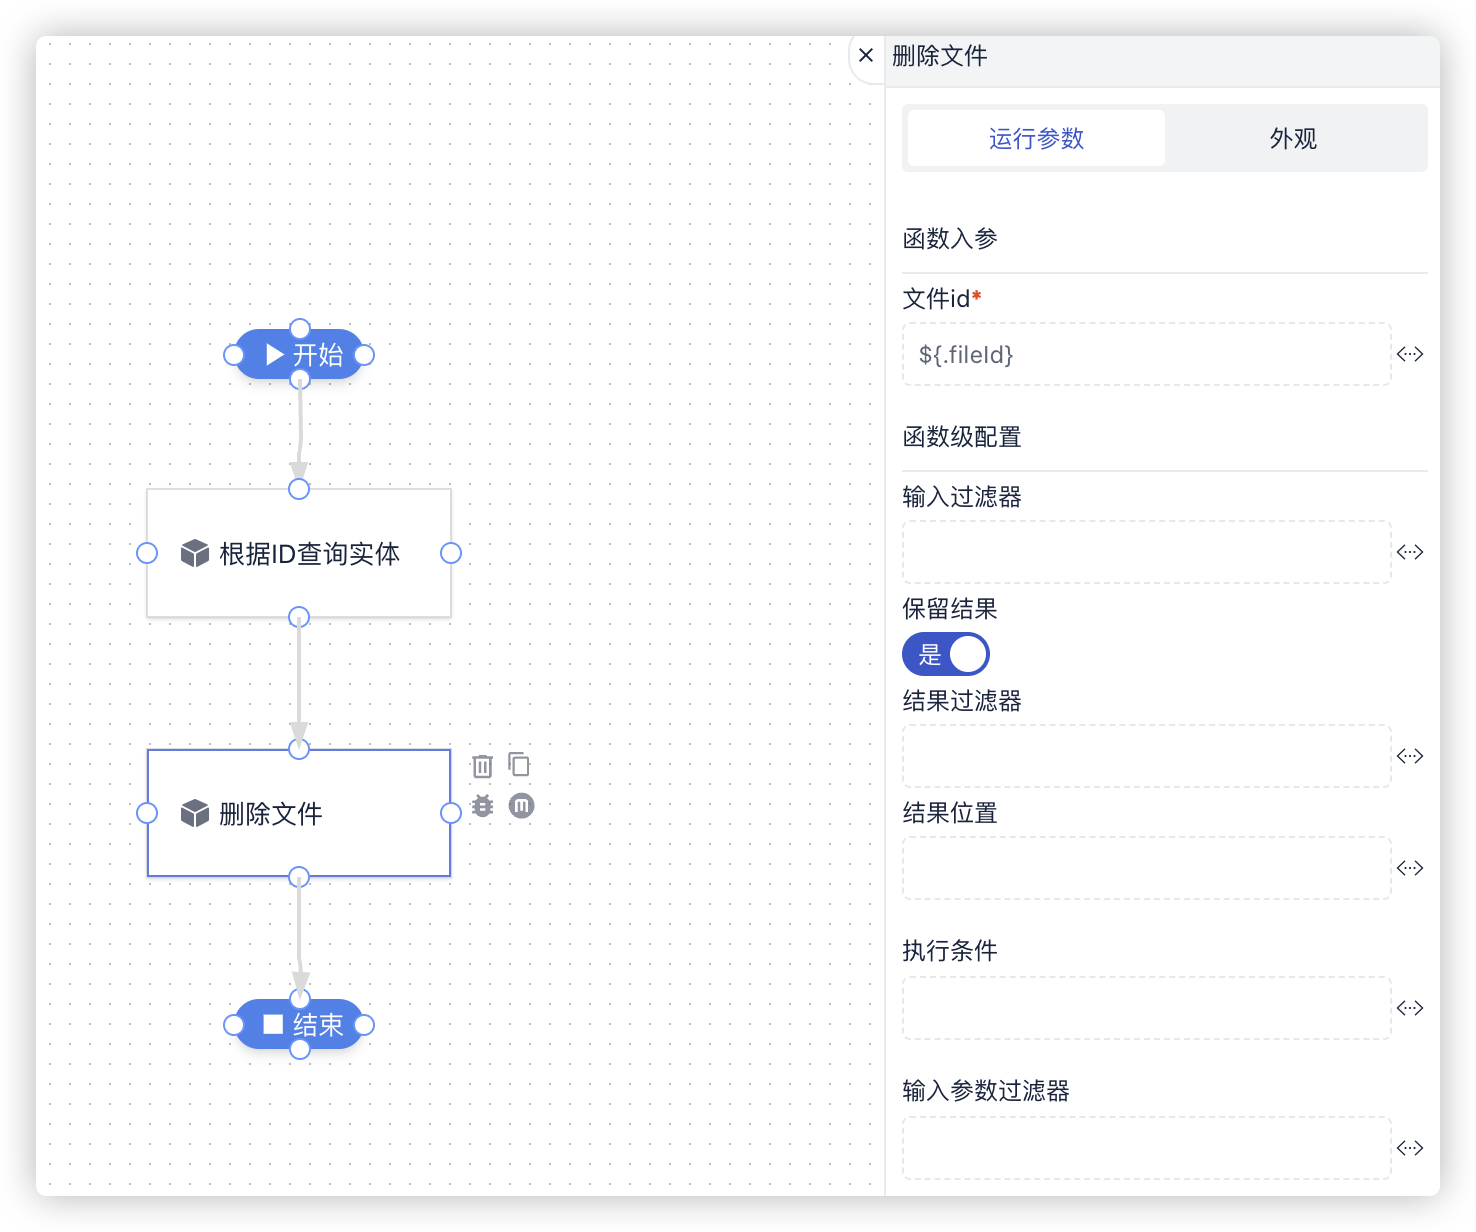
Task: Click the 执行条件 input field
Action: tap(1146, 1008)
